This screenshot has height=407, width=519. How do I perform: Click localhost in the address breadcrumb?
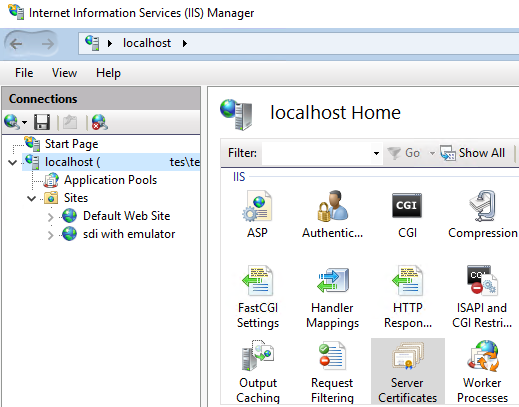coord(147,43)
